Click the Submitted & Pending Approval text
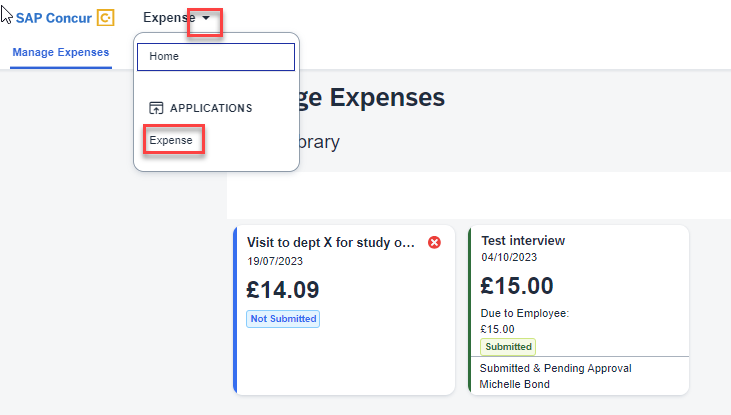The width and height of the screenshot is (731, 415). coord(555,368)
